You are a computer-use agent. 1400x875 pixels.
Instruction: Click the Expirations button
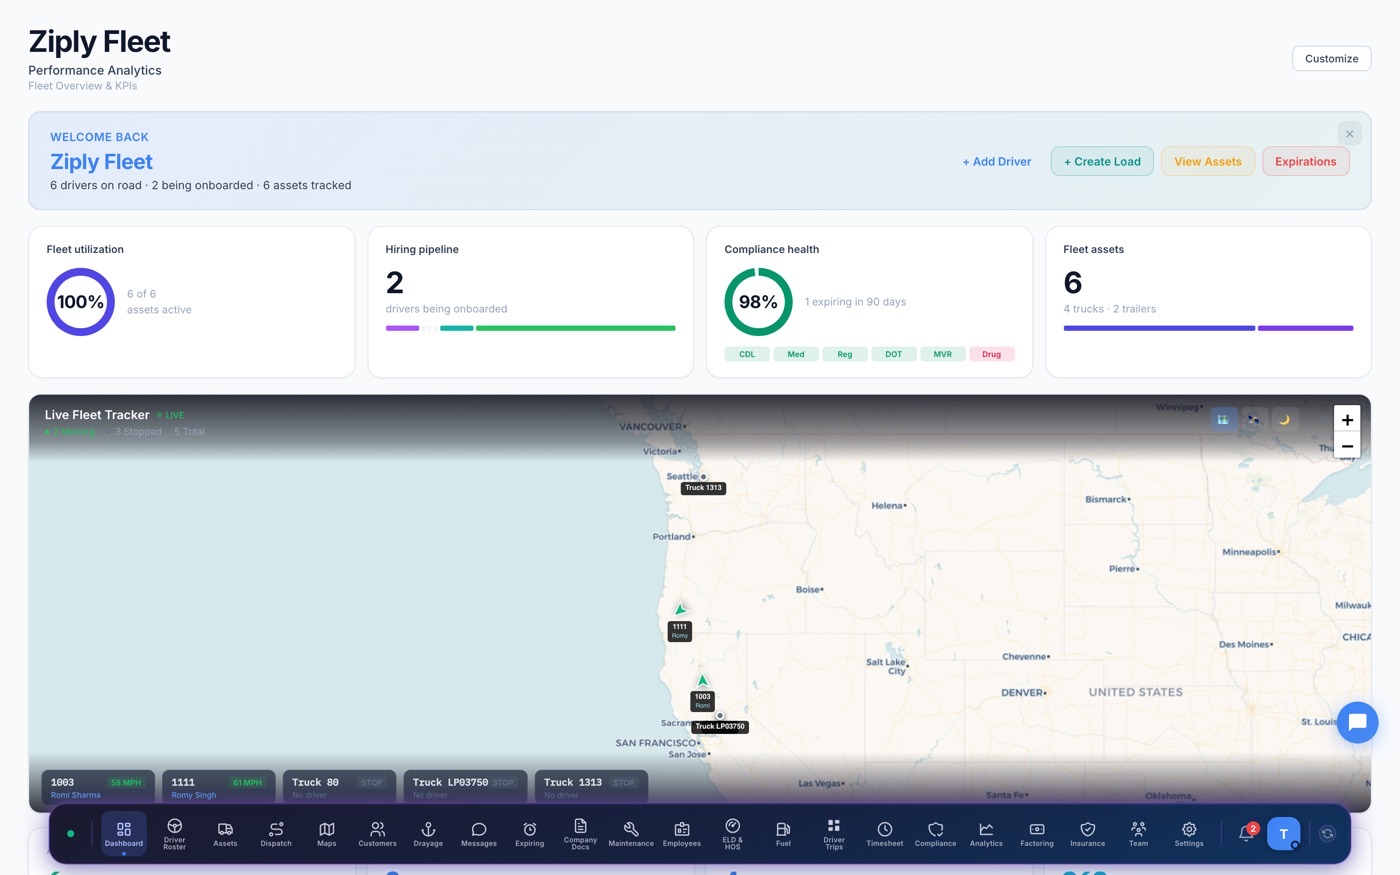click(x=1306, y=161)
